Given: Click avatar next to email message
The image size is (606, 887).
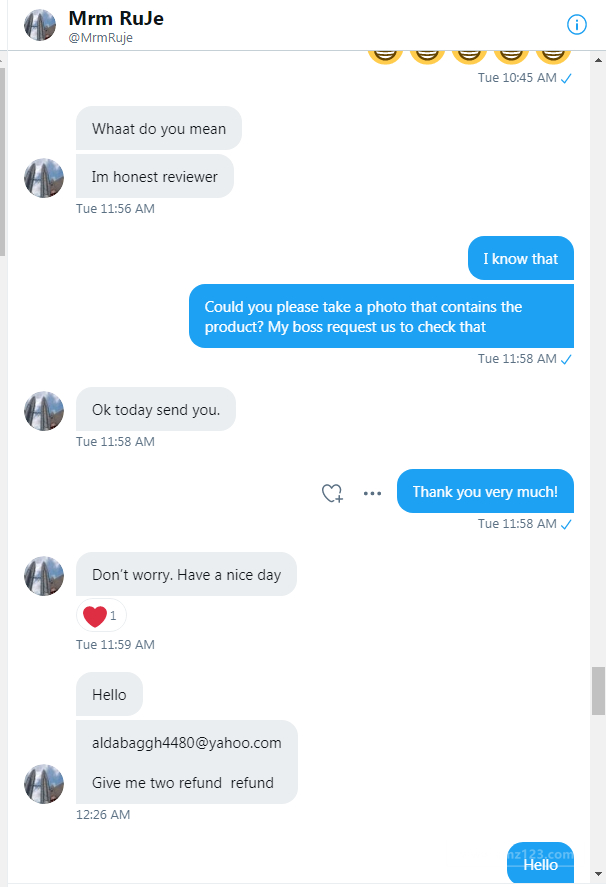Looking at the screenshot, I should click(x=44, y=784).
